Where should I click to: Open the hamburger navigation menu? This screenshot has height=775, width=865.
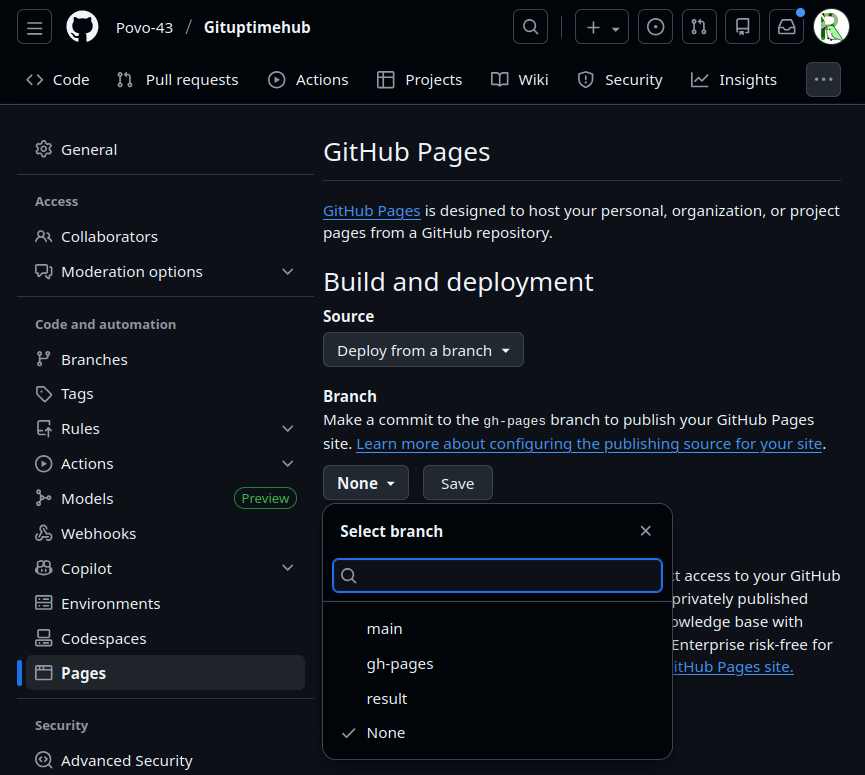point(34,27)
